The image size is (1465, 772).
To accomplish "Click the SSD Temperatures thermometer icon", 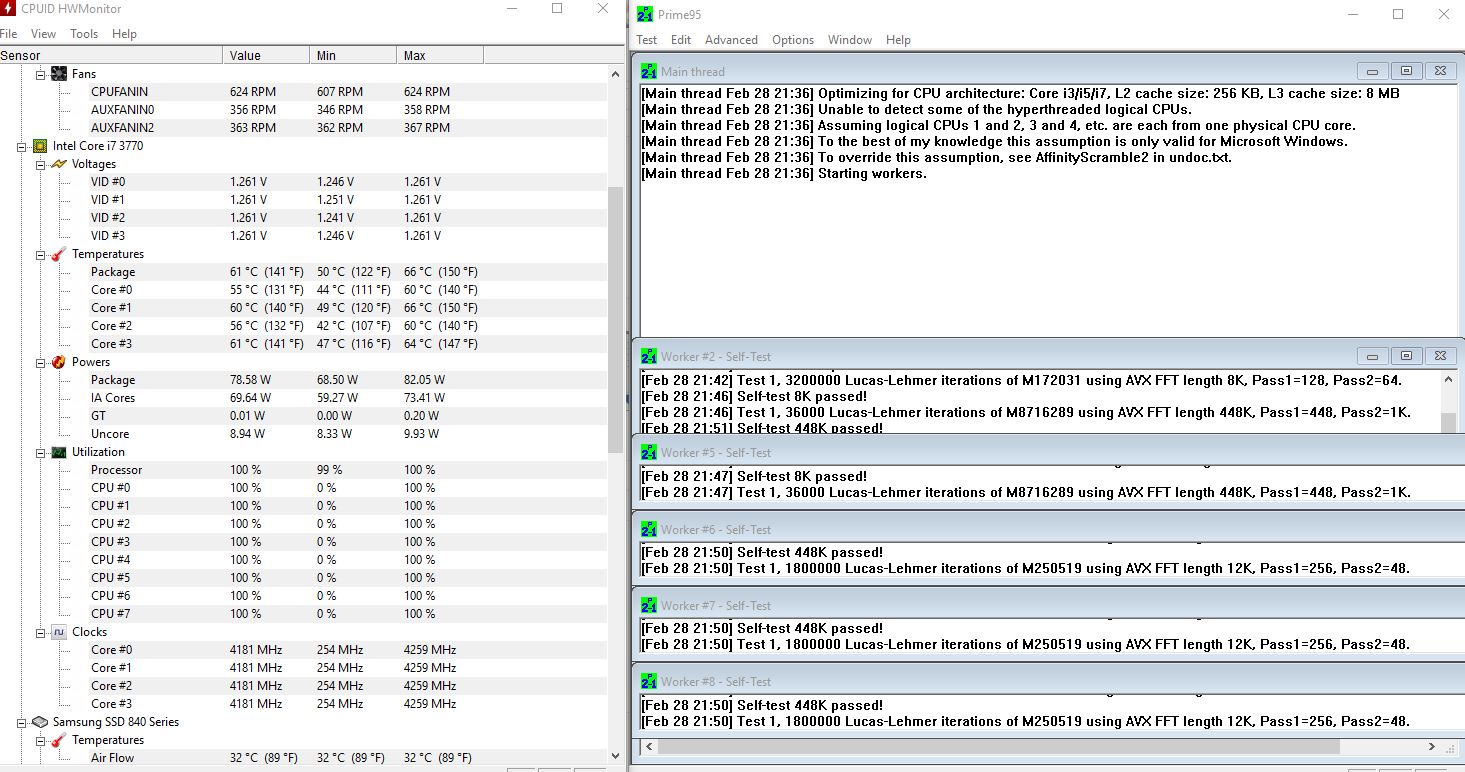I will tap(59, 740).
